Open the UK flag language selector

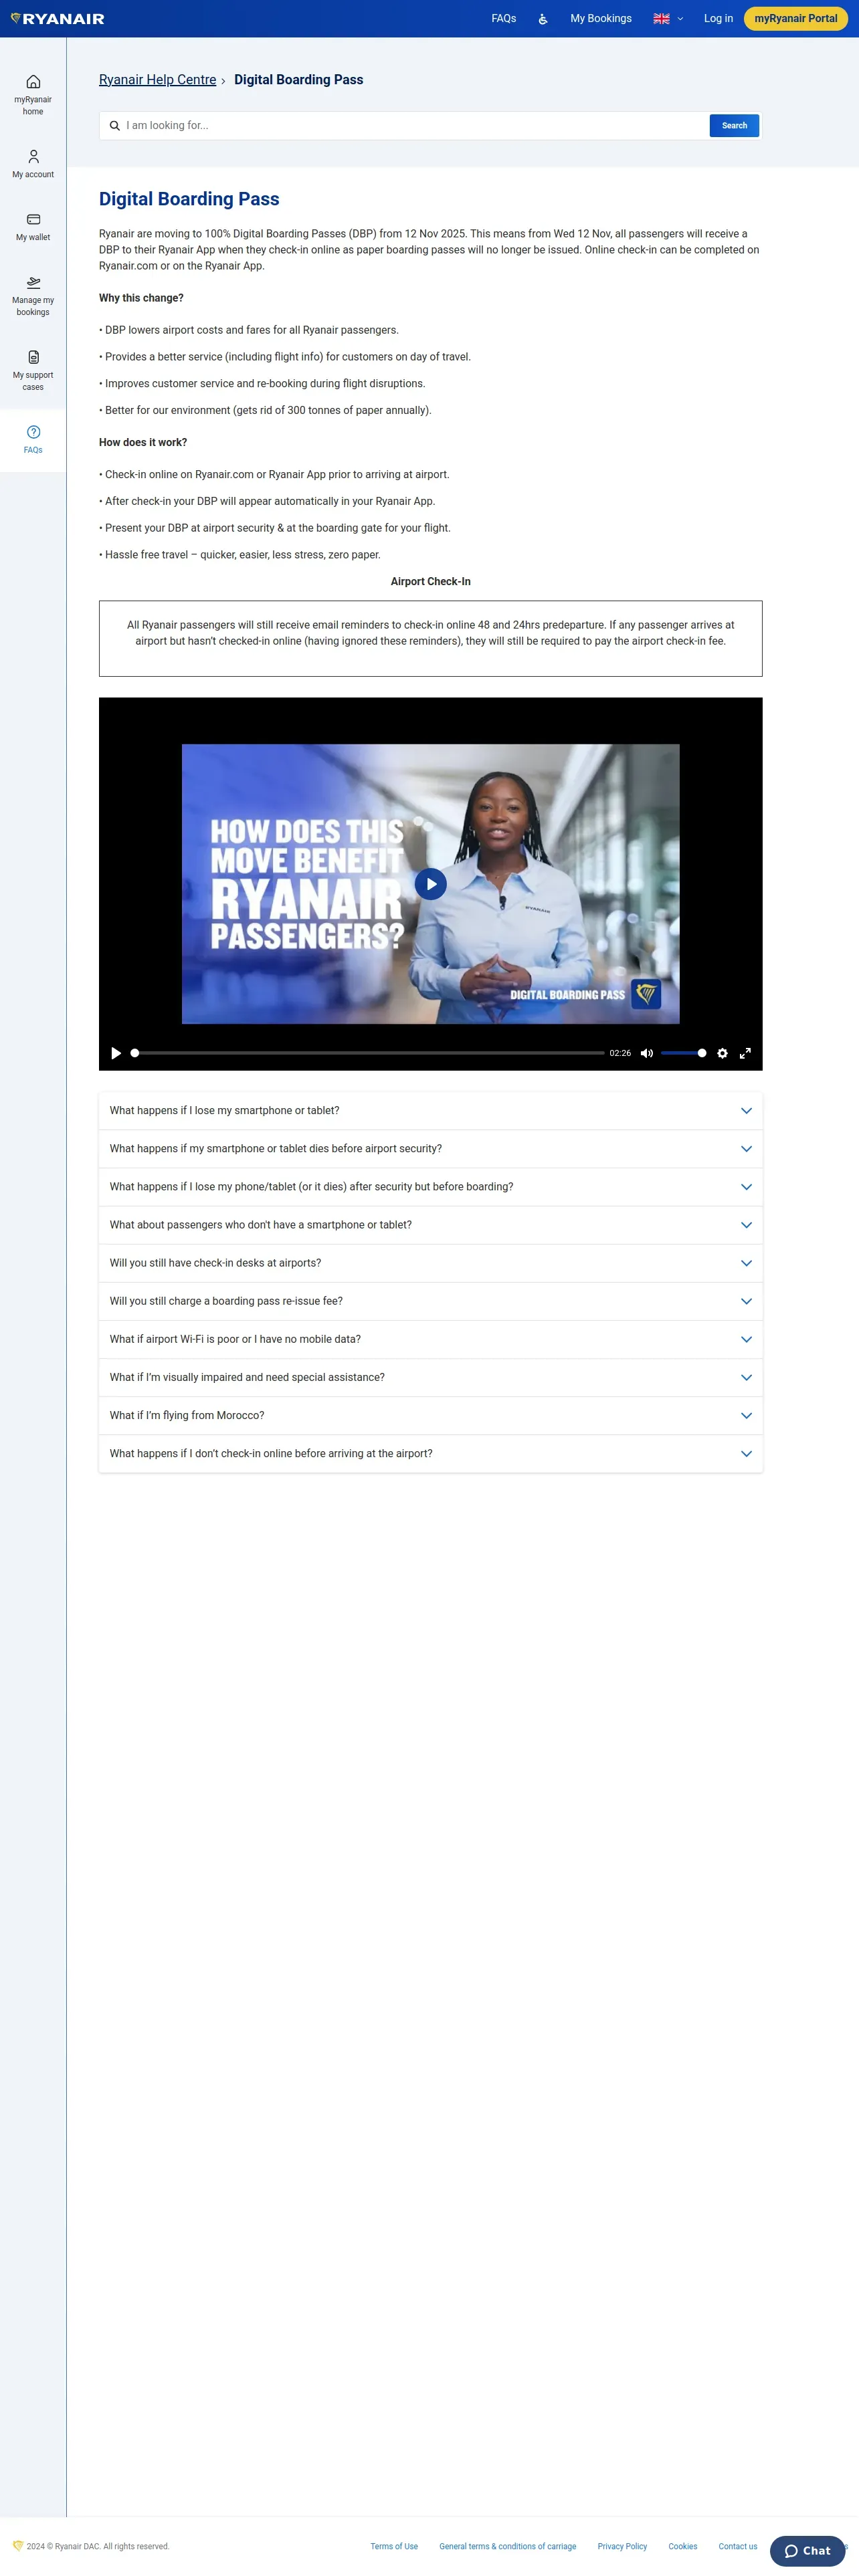pyautogui.click(x=668, y=19)
